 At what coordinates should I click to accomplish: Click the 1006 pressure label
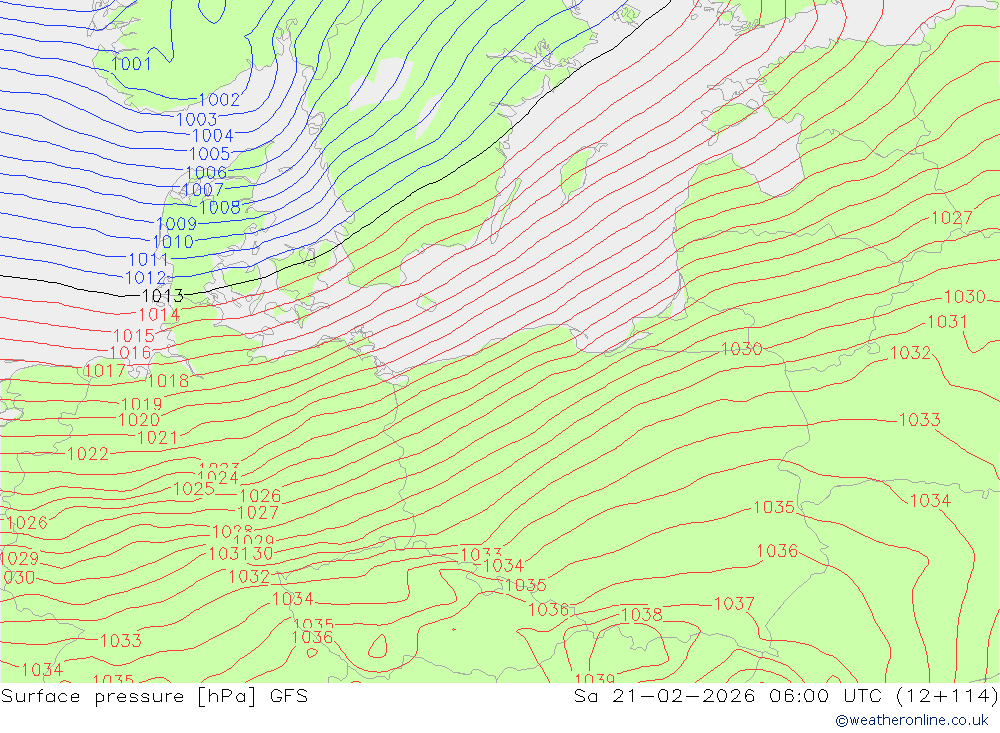(207, 172)
